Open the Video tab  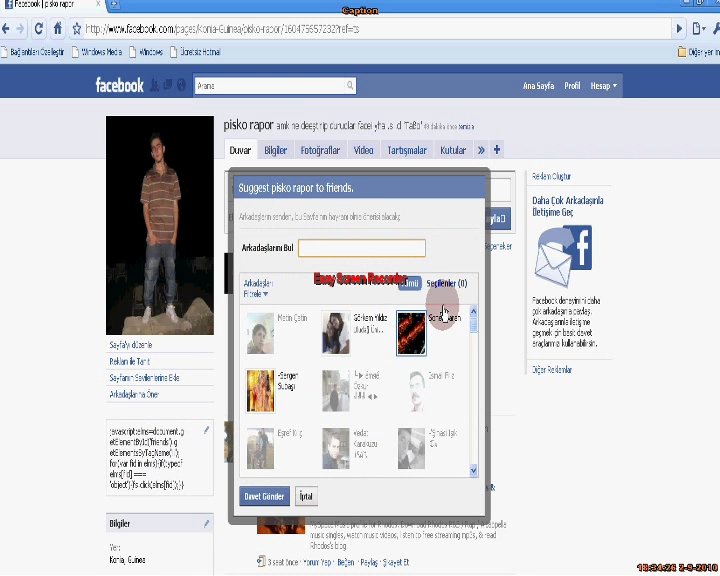point(363,150)
